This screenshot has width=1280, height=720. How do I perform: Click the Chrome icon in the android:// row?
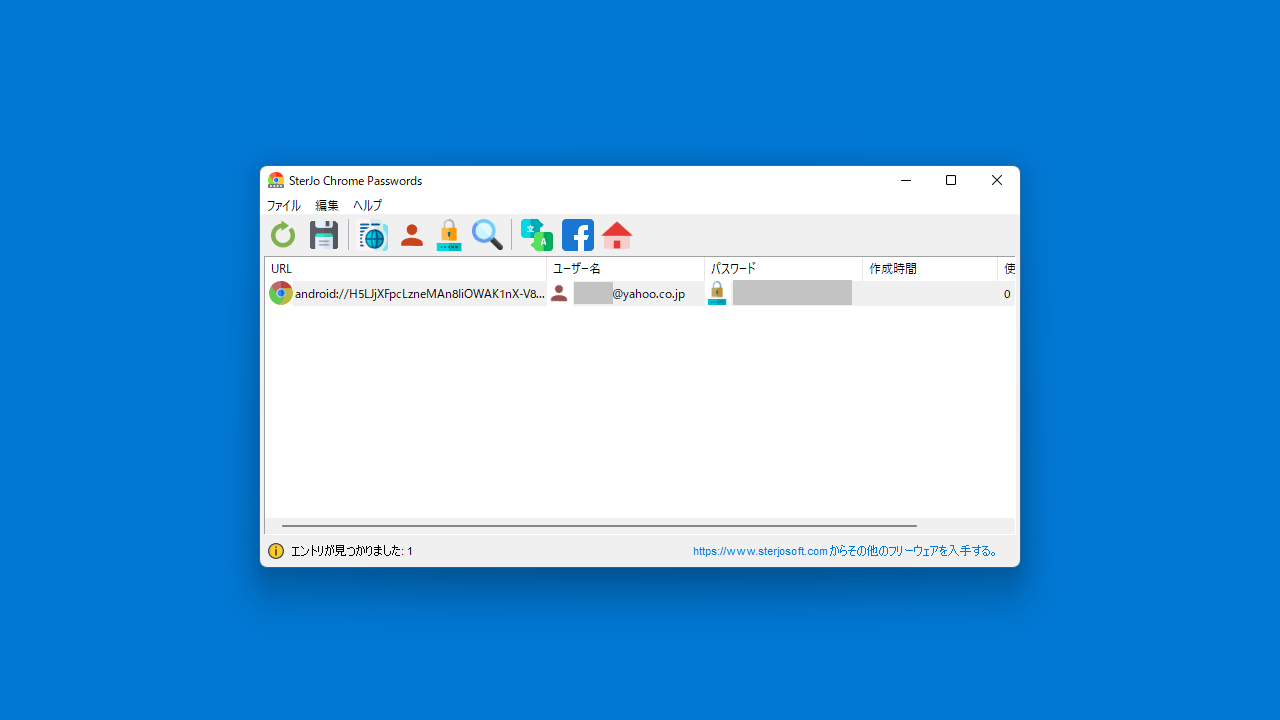pyautogui.click(x=281, y=293)
